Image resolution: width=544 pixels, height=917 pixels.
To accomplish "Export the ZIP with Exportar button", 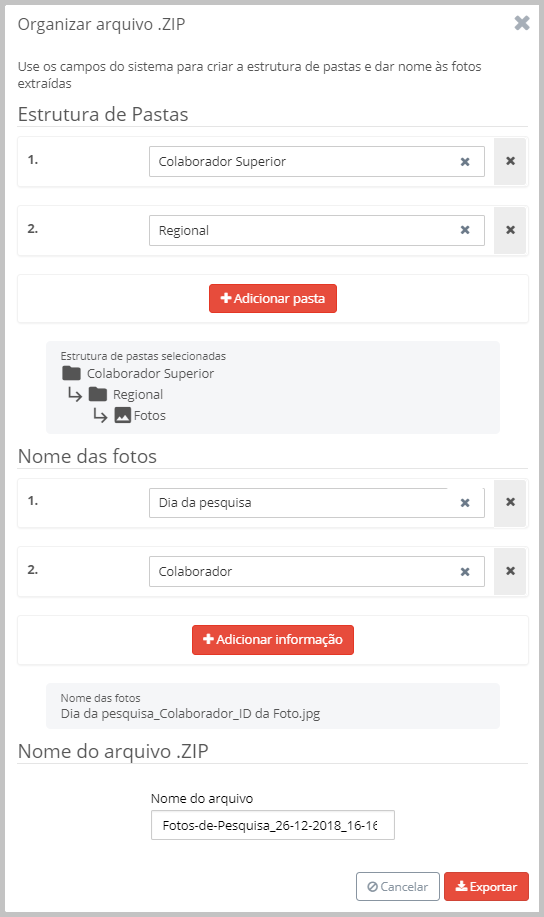I will coord(486,887).
